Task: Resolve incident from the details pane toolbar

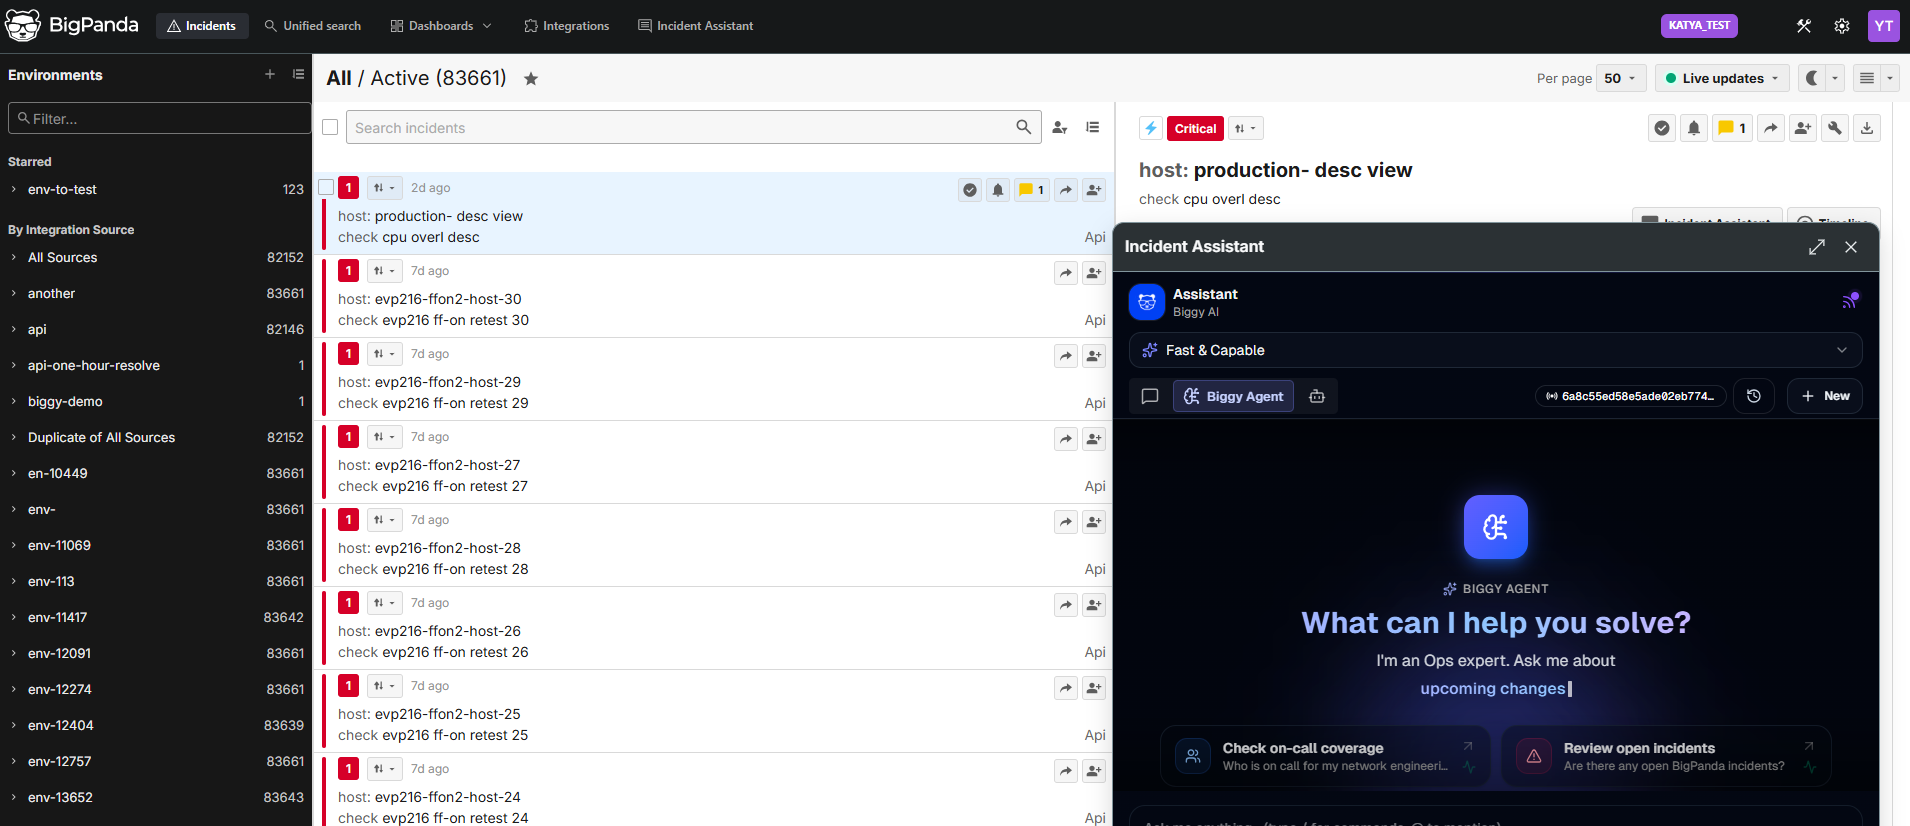Action: point(1662,128)
